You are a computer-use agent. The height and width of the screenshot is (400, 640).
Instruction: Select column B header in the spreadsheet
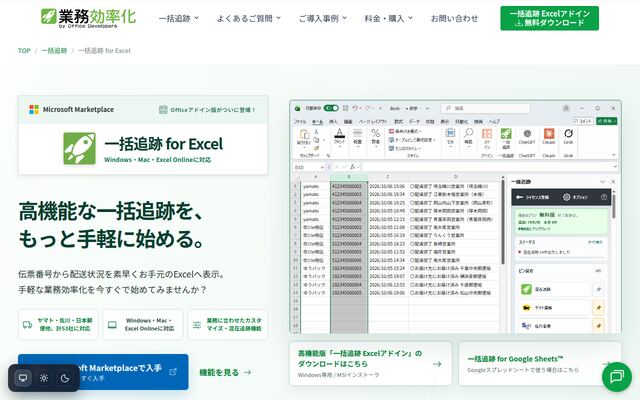(x=349, y=177)
